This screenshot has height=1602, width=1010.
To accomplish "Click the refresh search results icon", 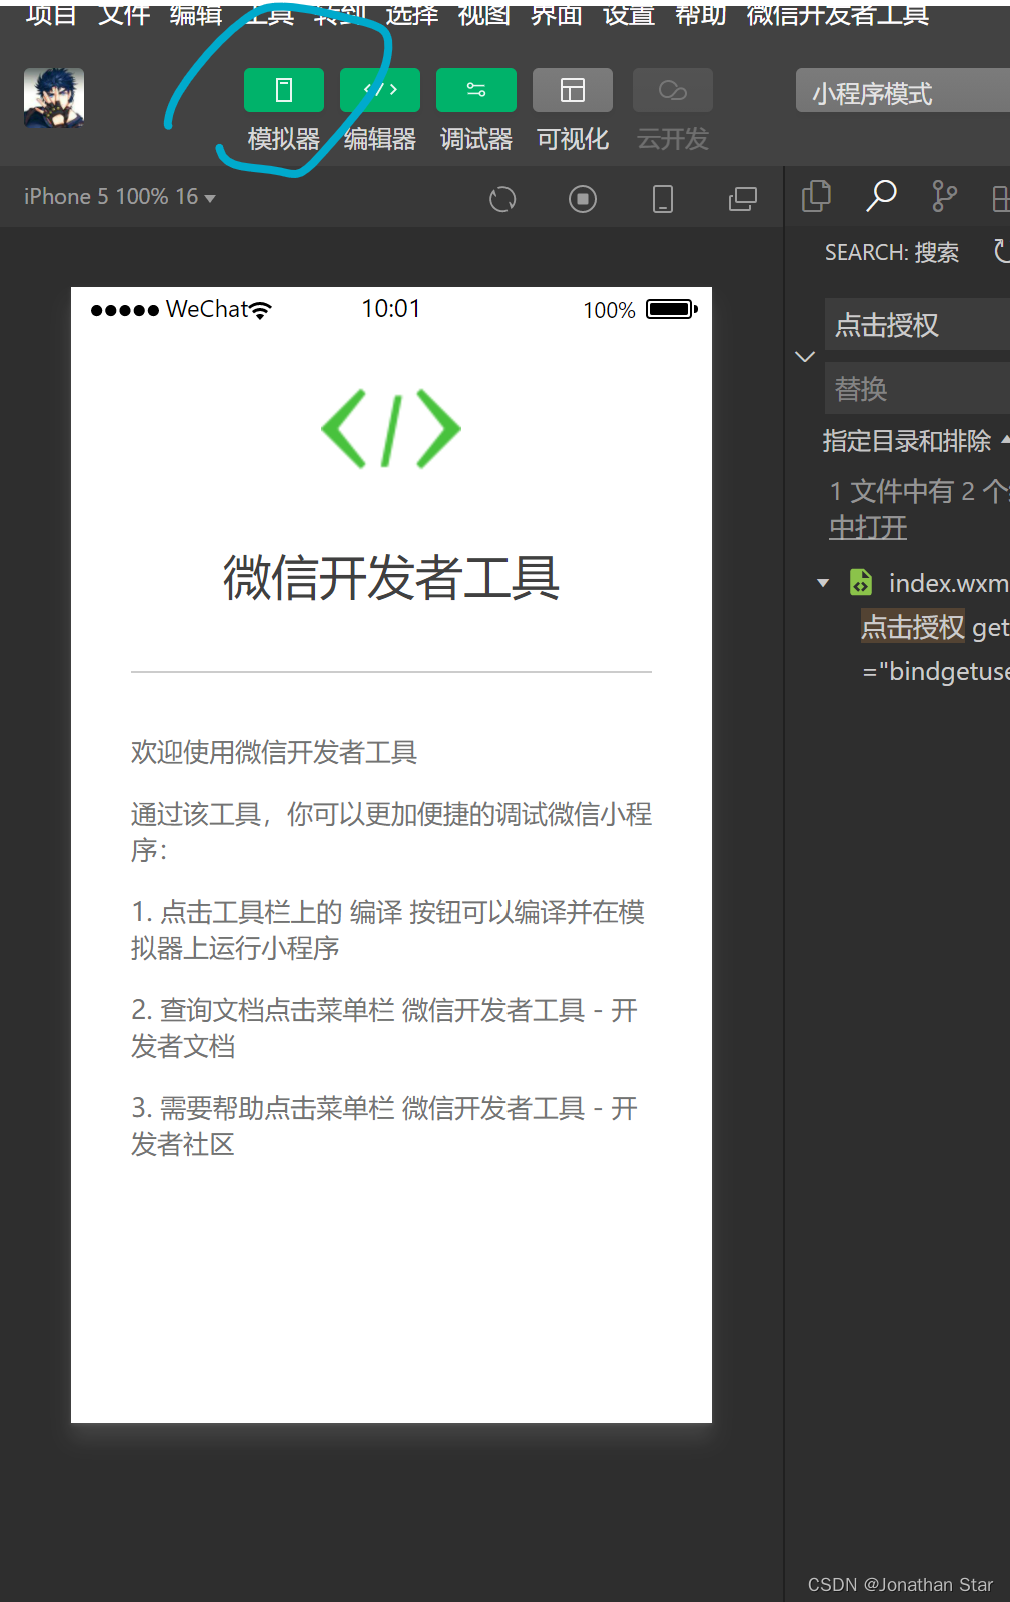I will click(x=1001, y=251).
